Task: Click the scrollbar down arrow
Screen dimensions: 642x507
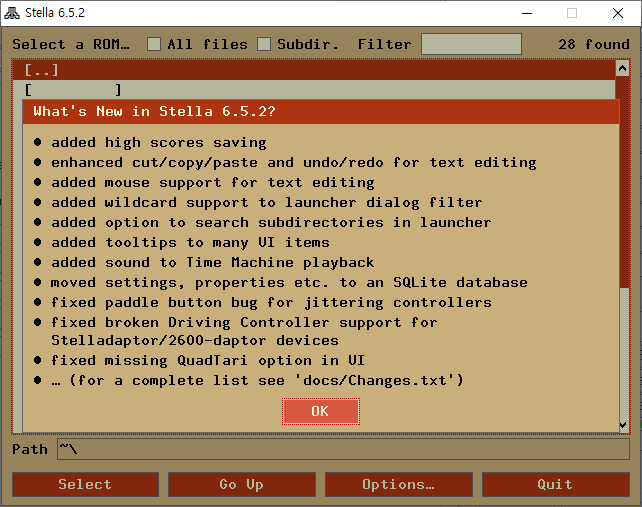Action: tap(623, 425)
